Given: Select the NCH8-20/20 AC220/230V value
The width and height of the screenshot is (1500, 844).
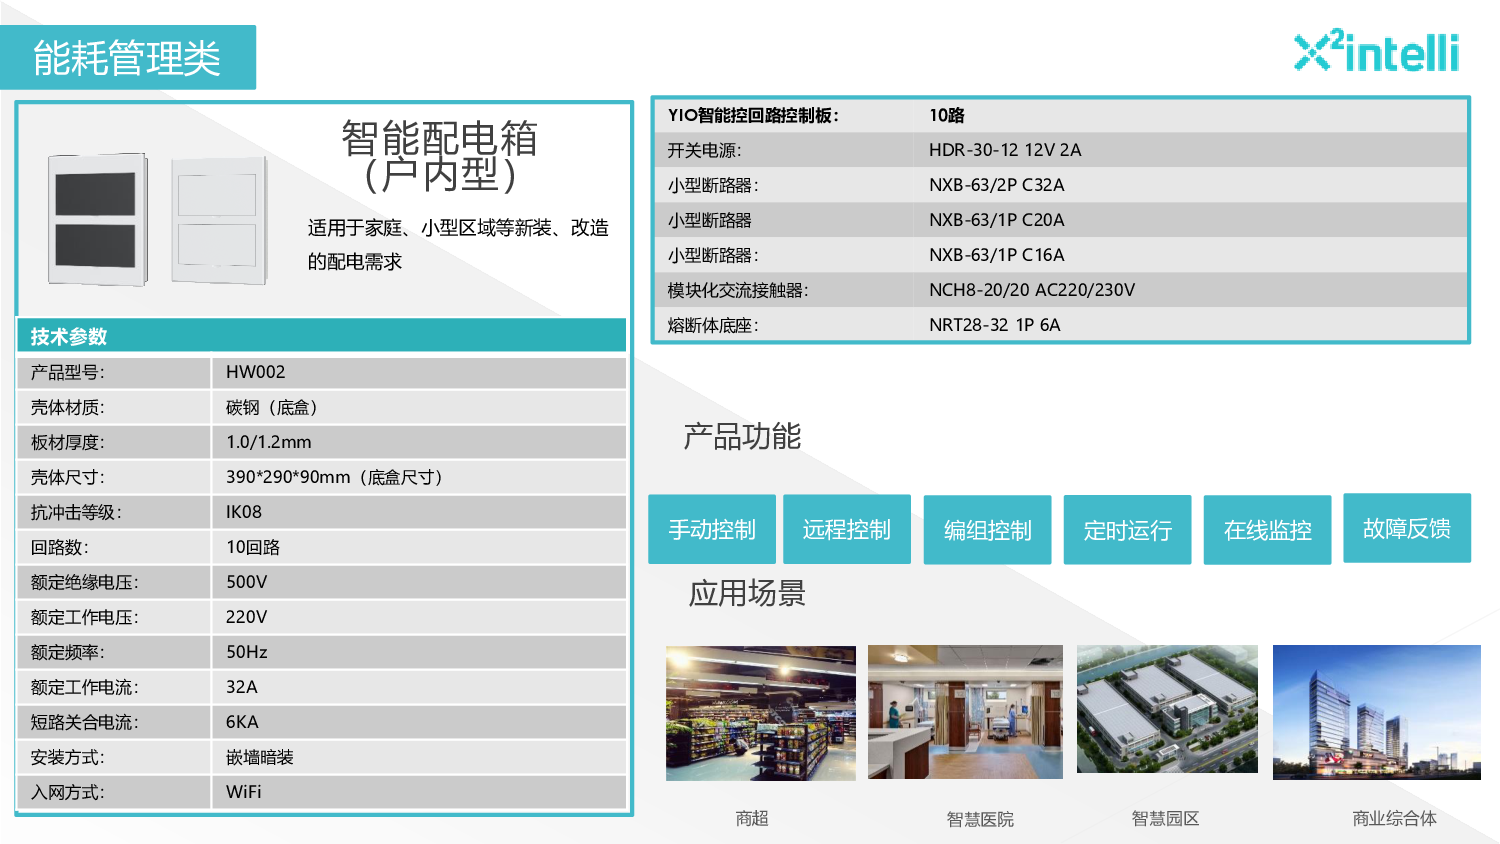Looking at the screenshot, I should [x=1032, y=290].
